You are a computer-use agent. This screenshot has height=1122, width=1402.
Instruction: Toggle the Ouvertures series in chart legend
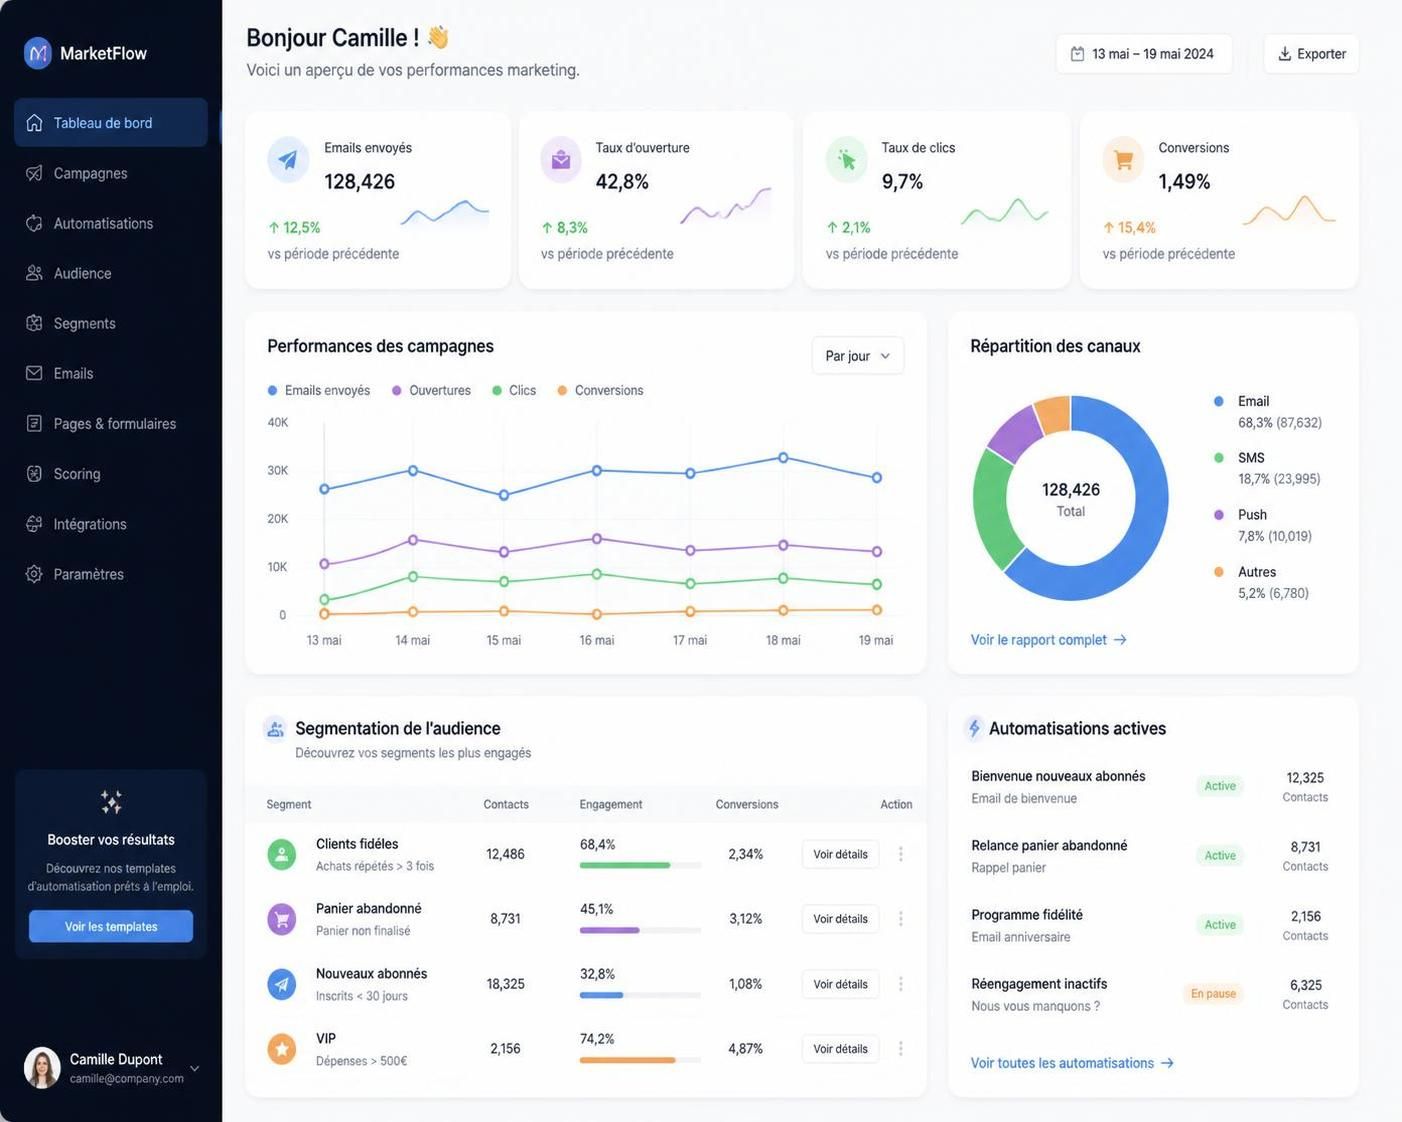pyautogui.click(x=432, y=390)
